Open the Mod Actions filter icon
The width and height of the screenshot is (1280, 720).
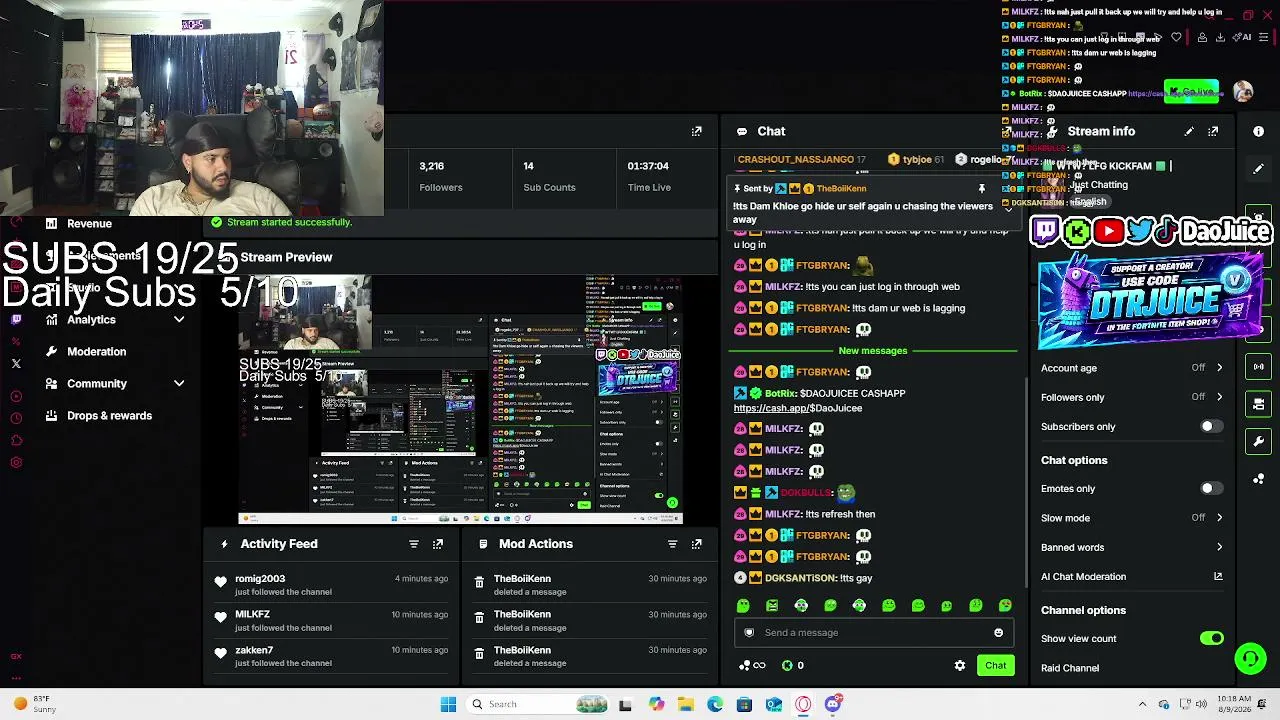coord(673,544)
